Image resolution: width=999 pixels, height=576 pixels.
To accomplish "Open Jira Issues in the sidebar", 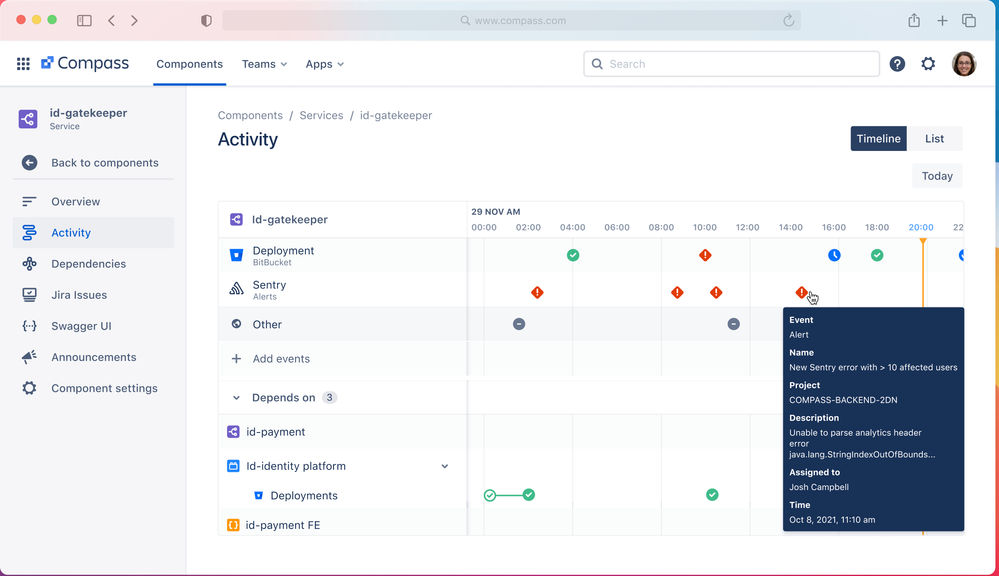I will 93,295.
